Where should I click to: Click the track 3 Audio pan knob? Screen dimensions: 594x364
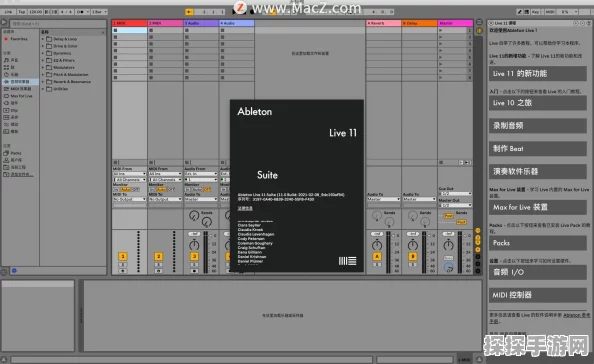tap(194, 245)
